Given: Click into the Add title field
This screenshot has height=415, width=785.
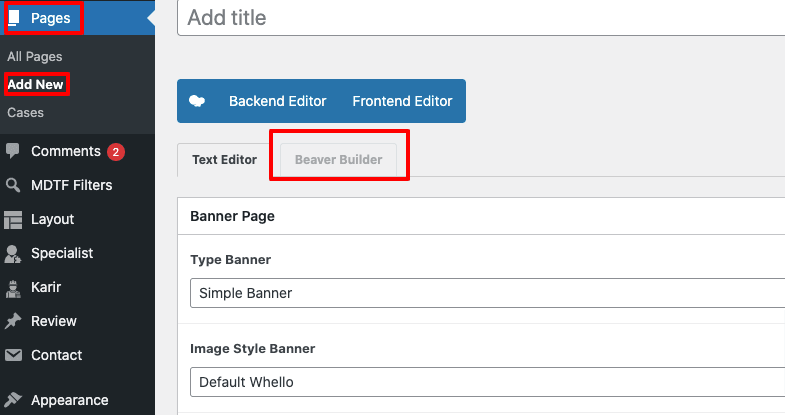Looking at the screenshot, I should [x=480, y=18].
